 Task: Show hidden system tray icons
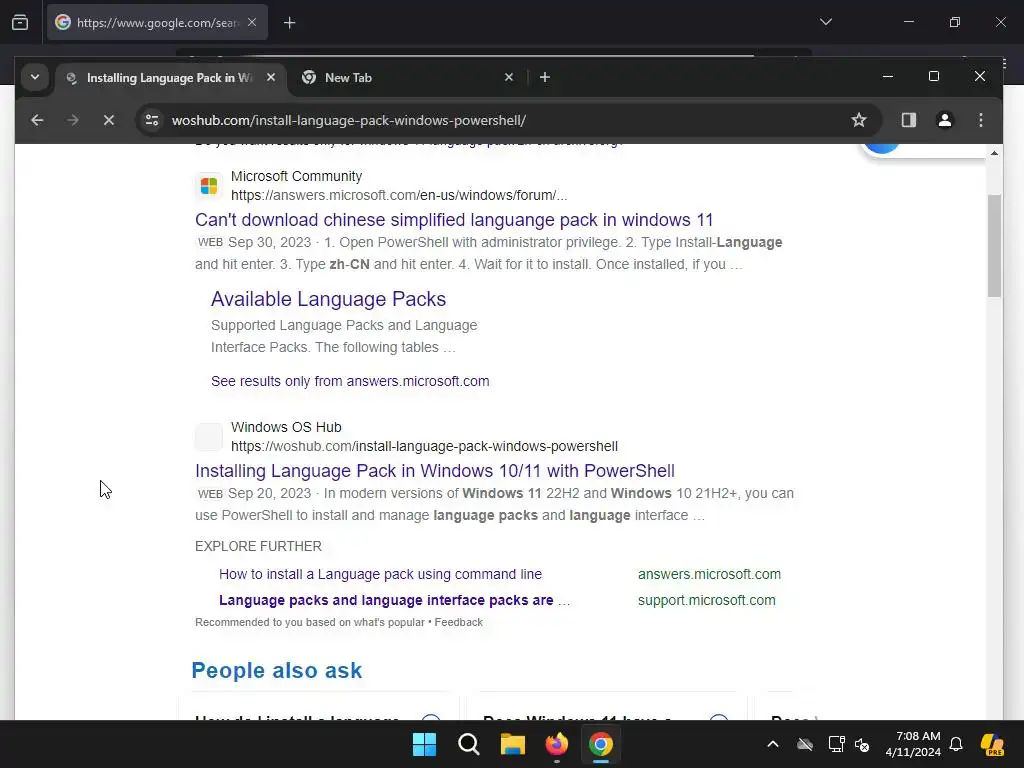point(773,744)
